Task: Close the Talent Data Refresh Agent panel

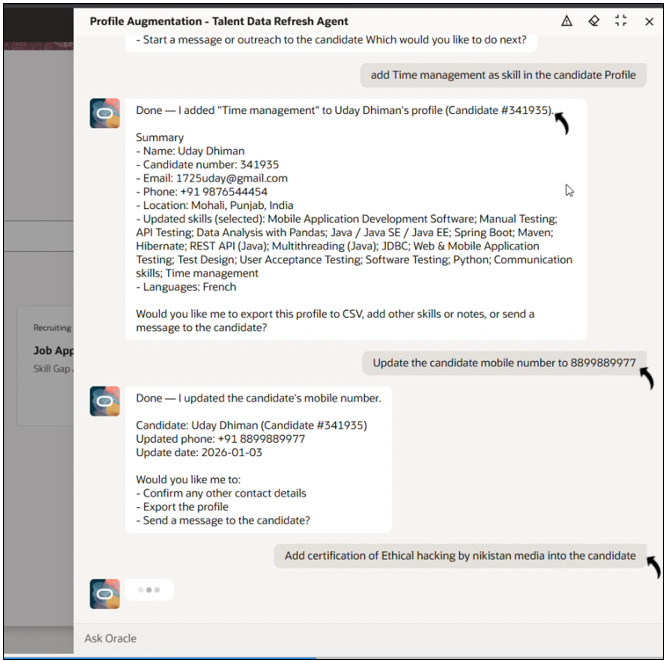Action: [649, 21]
